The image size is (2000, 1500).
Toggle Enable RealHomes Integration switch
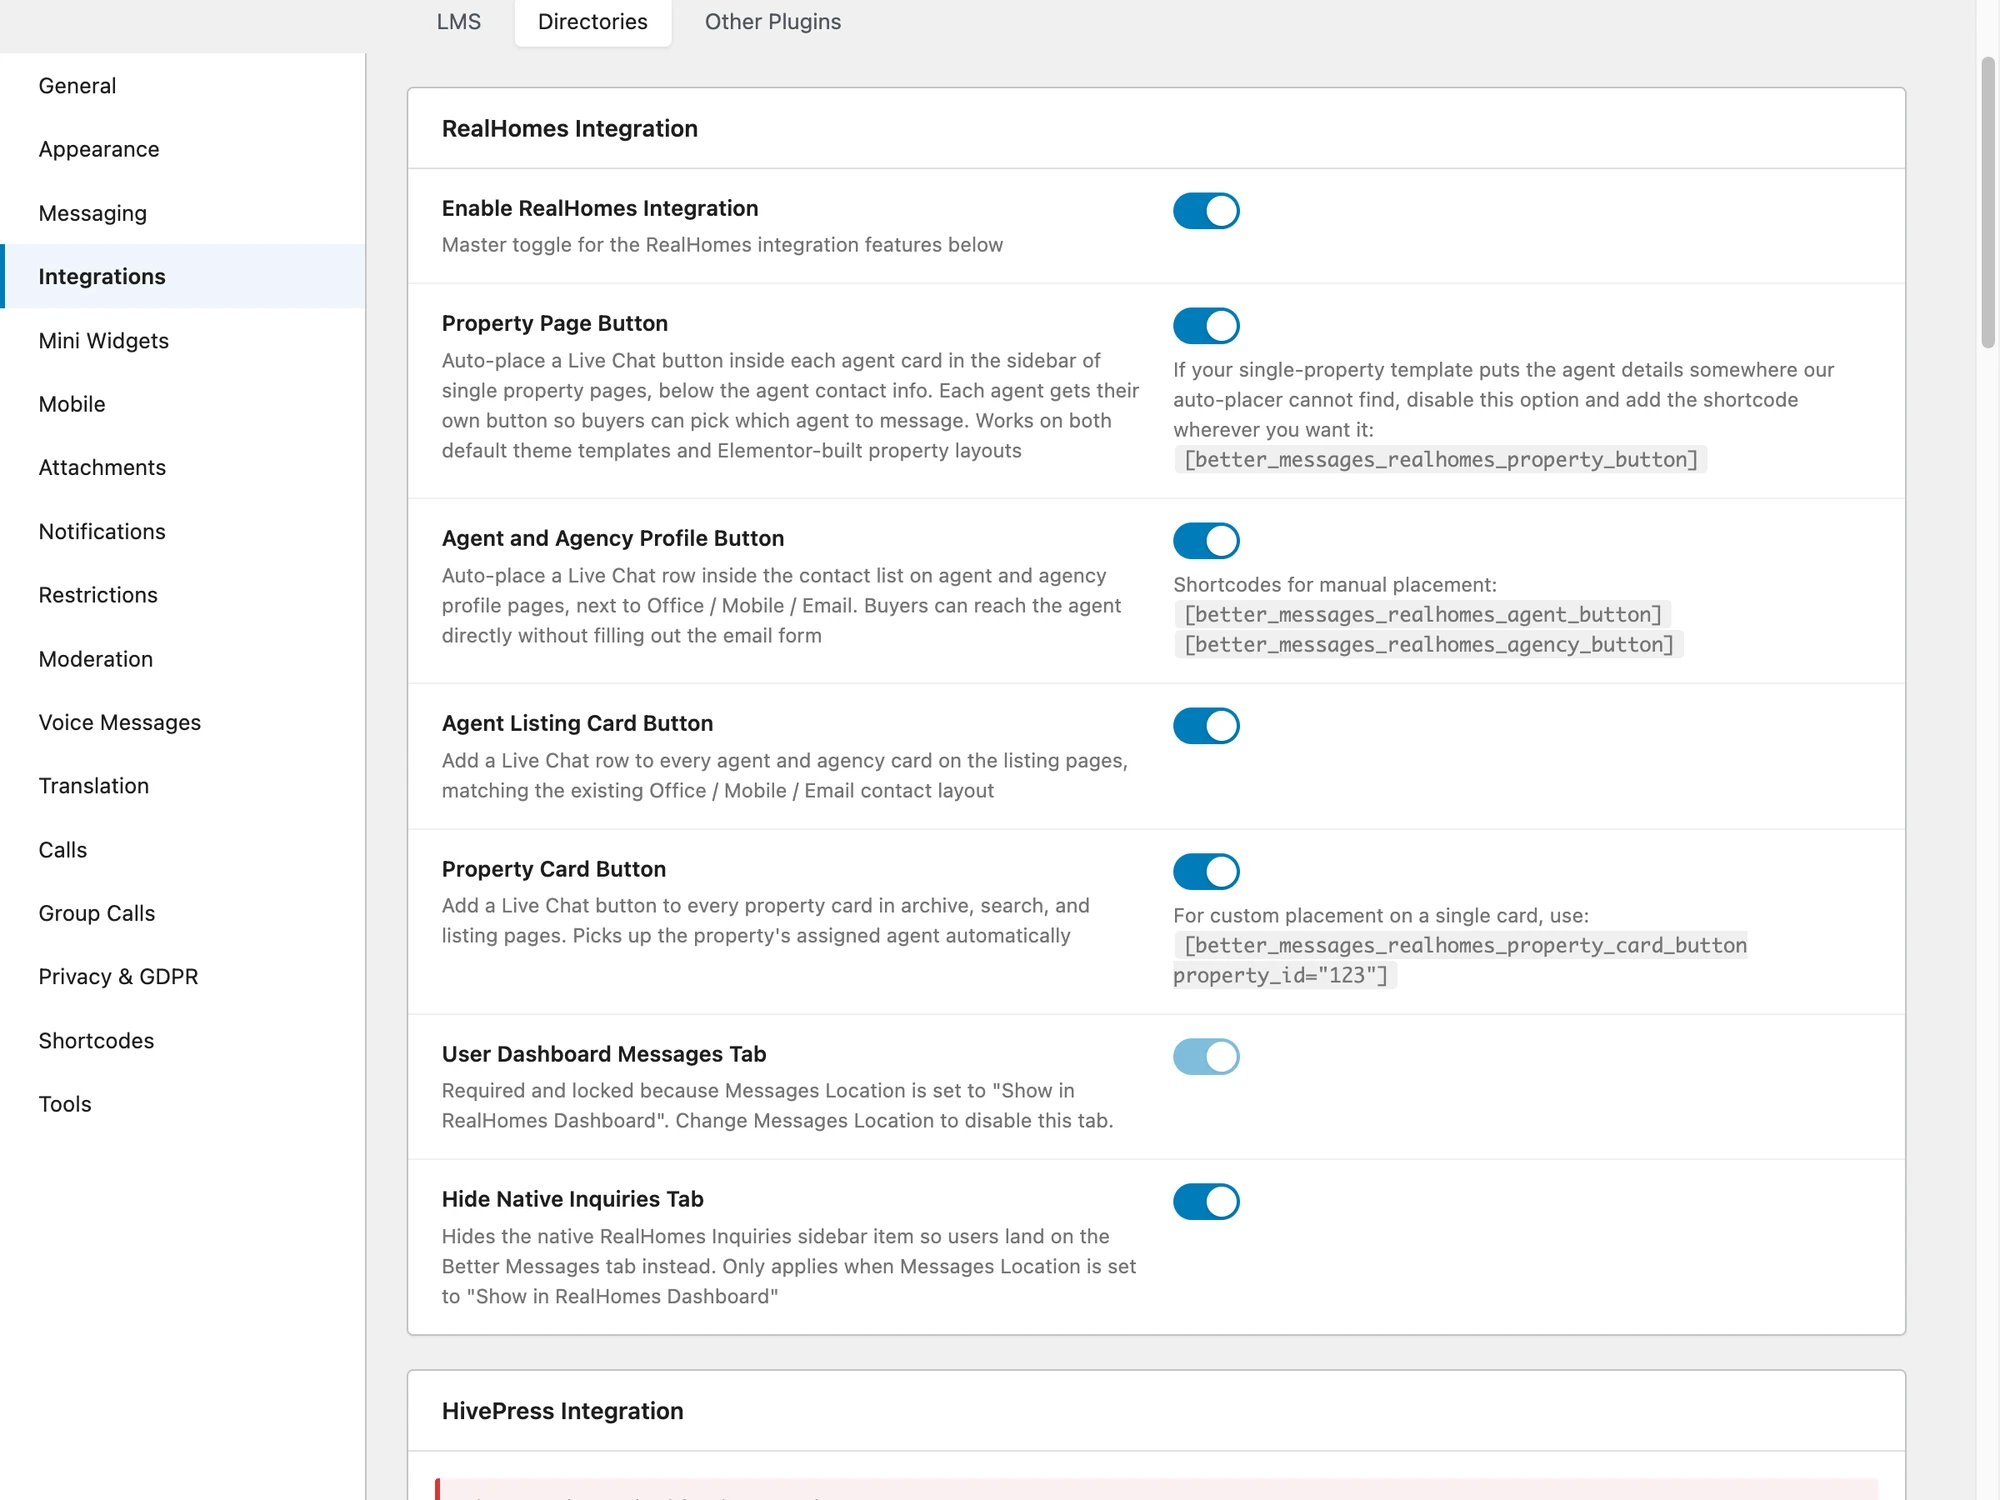click(1206, 211)
